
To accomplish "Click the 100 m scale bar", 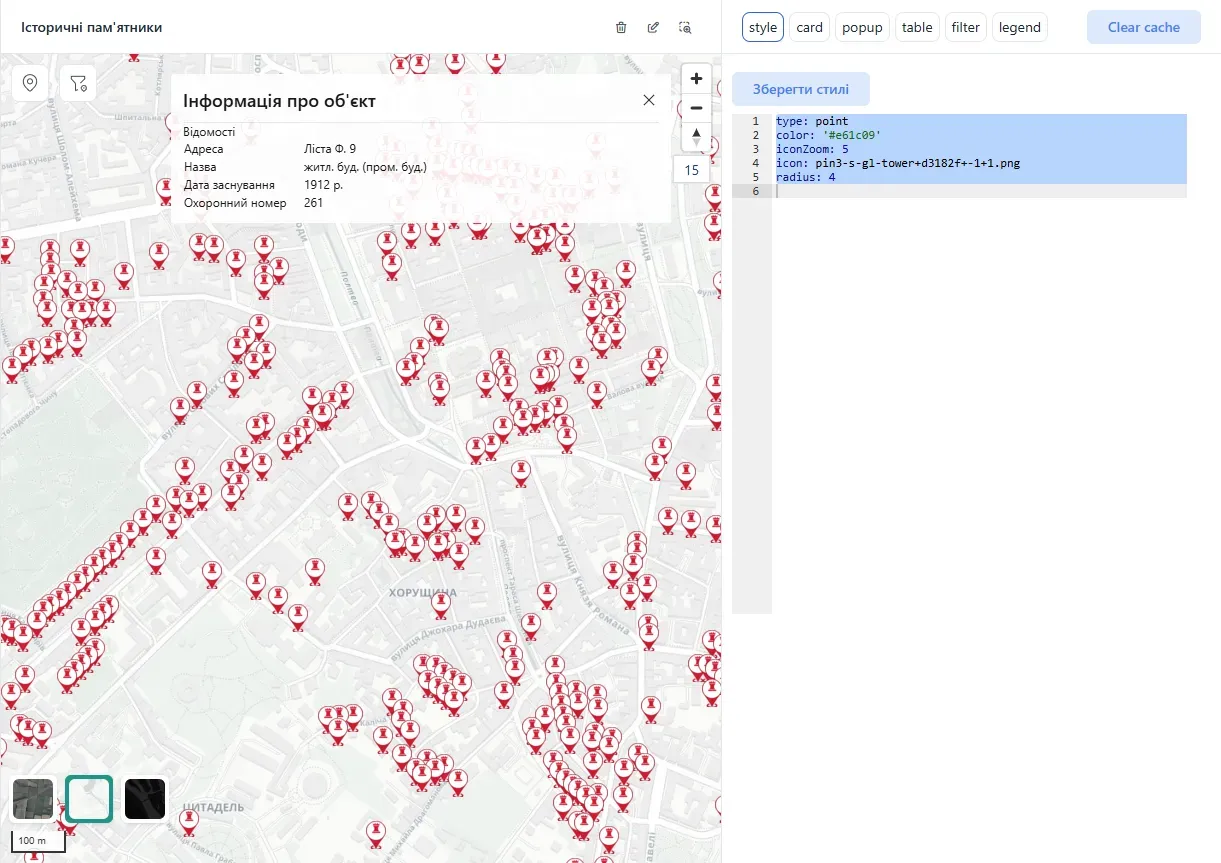I will 38,841.
